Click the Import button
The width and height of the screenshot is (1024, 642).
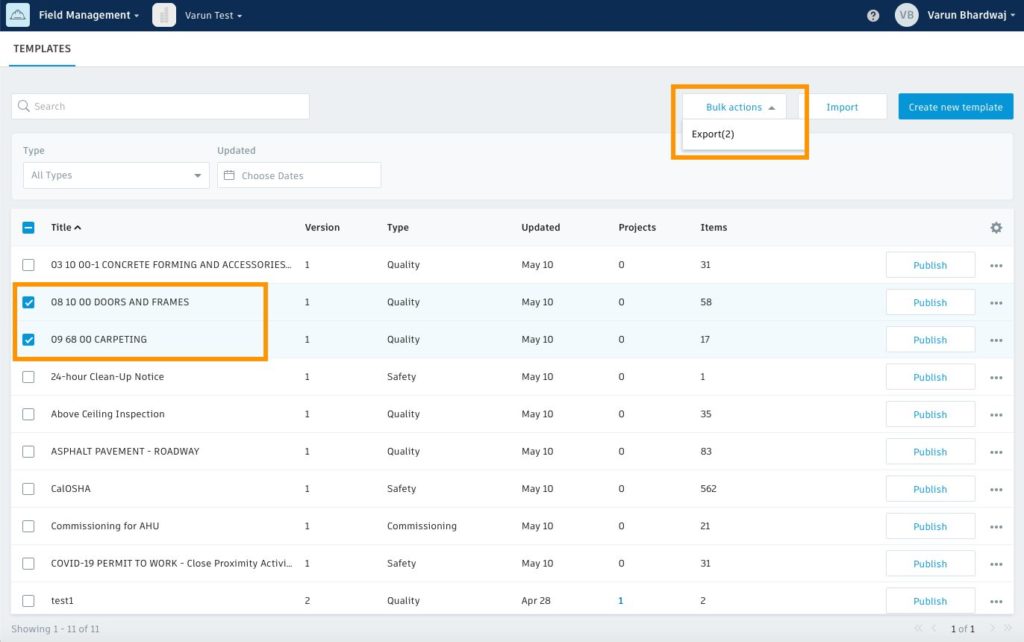point(844,106)
